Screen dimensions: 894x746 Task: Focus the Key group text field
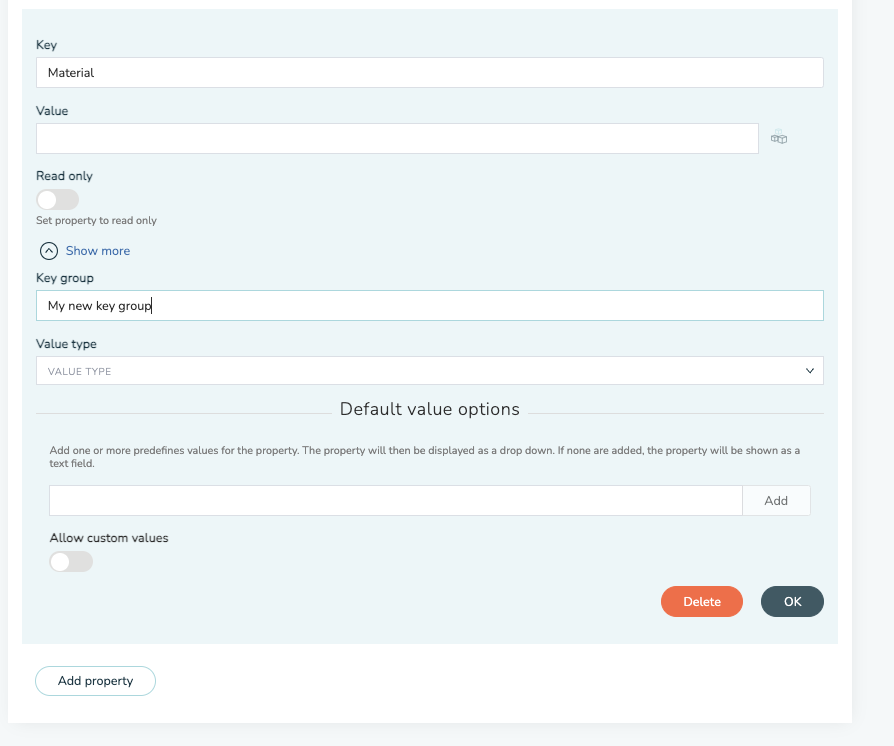[x=430, y=306]
